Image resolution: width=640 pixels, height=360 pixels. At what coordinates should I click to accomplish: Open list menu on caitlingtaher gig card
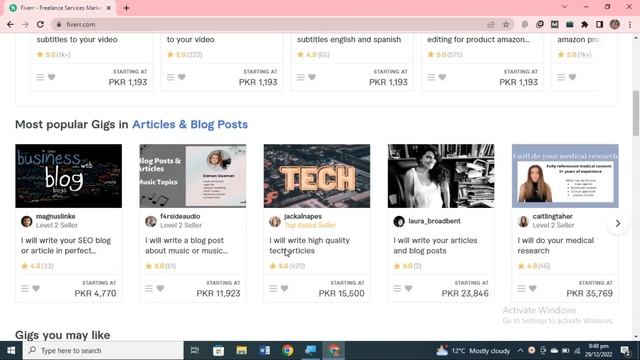click(521, 288)
